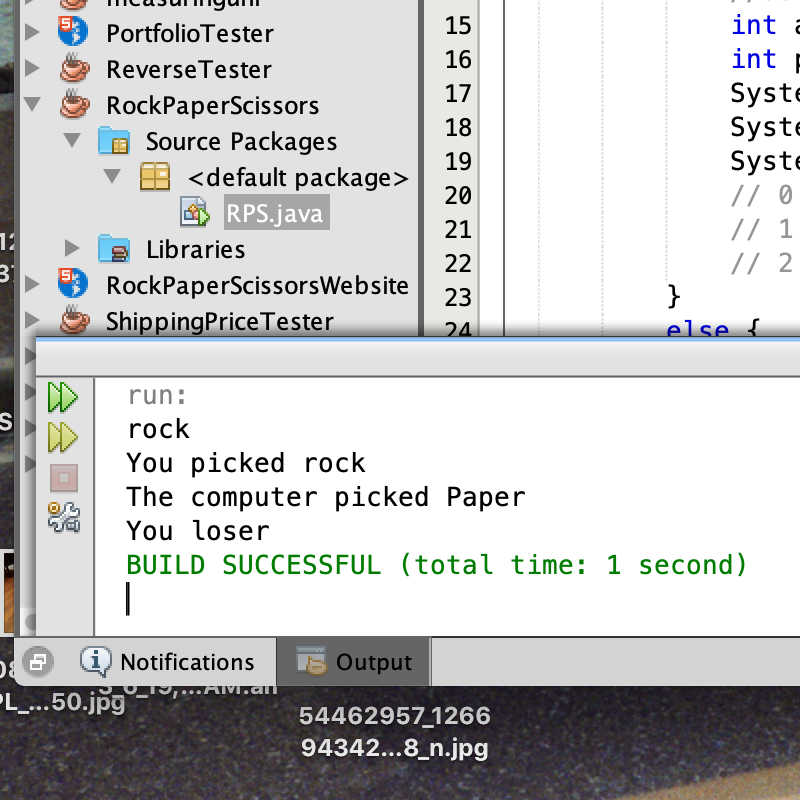Collapse the RockPaperScissors project node
800x800 pixels.
pos(32,105)
